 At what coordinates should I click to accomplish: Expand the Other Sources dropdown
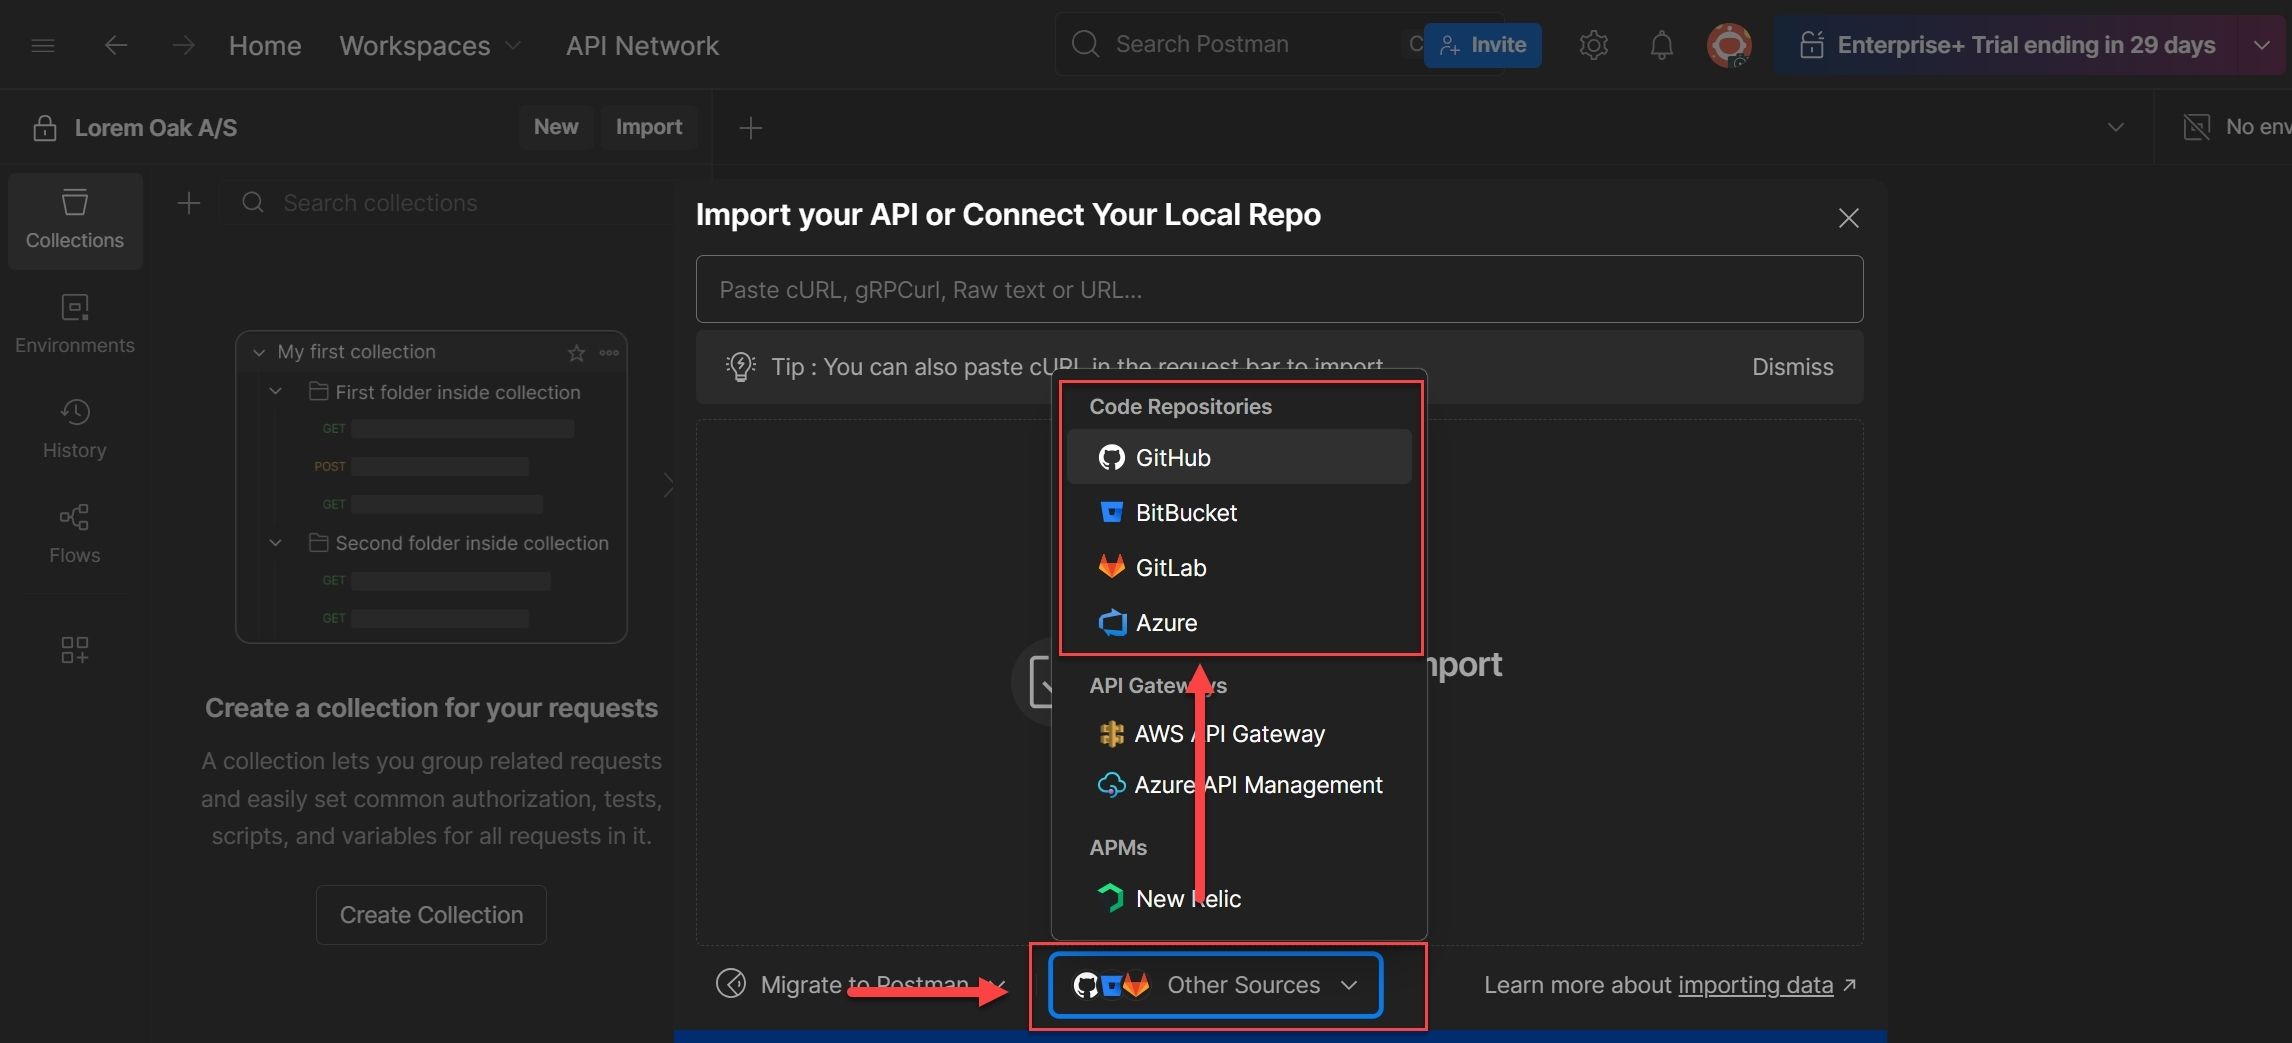point(1215,985)
